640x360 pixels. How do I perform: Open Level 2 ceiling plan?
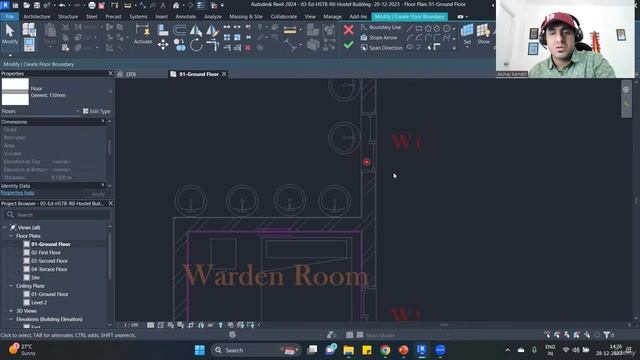(x=39, y=302)
